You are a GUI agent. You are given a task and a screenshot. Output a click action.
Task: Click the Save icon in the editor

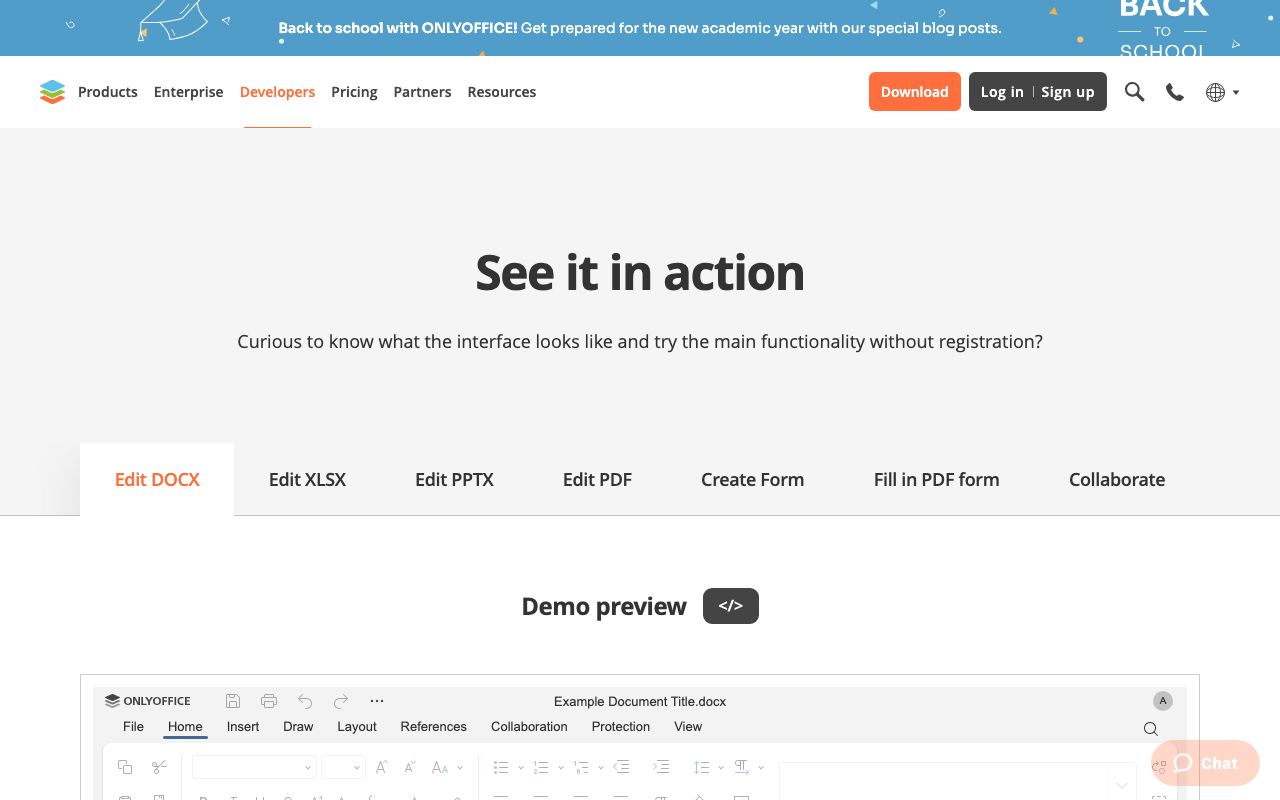[233, 701]
